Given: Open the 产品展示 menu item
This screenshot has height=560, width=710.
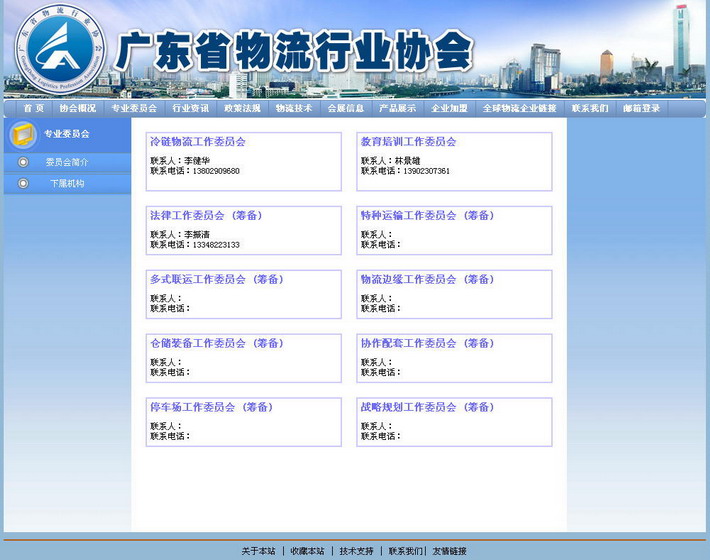Looking at the screenshot, I should coord(397,108).
